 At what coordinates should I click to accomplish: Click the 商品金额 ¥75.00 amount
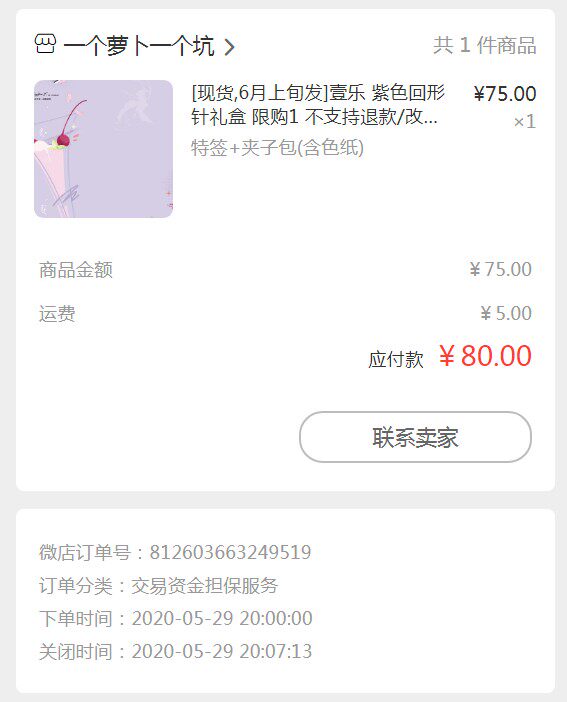pyautogui.click(x=500, y=270)
